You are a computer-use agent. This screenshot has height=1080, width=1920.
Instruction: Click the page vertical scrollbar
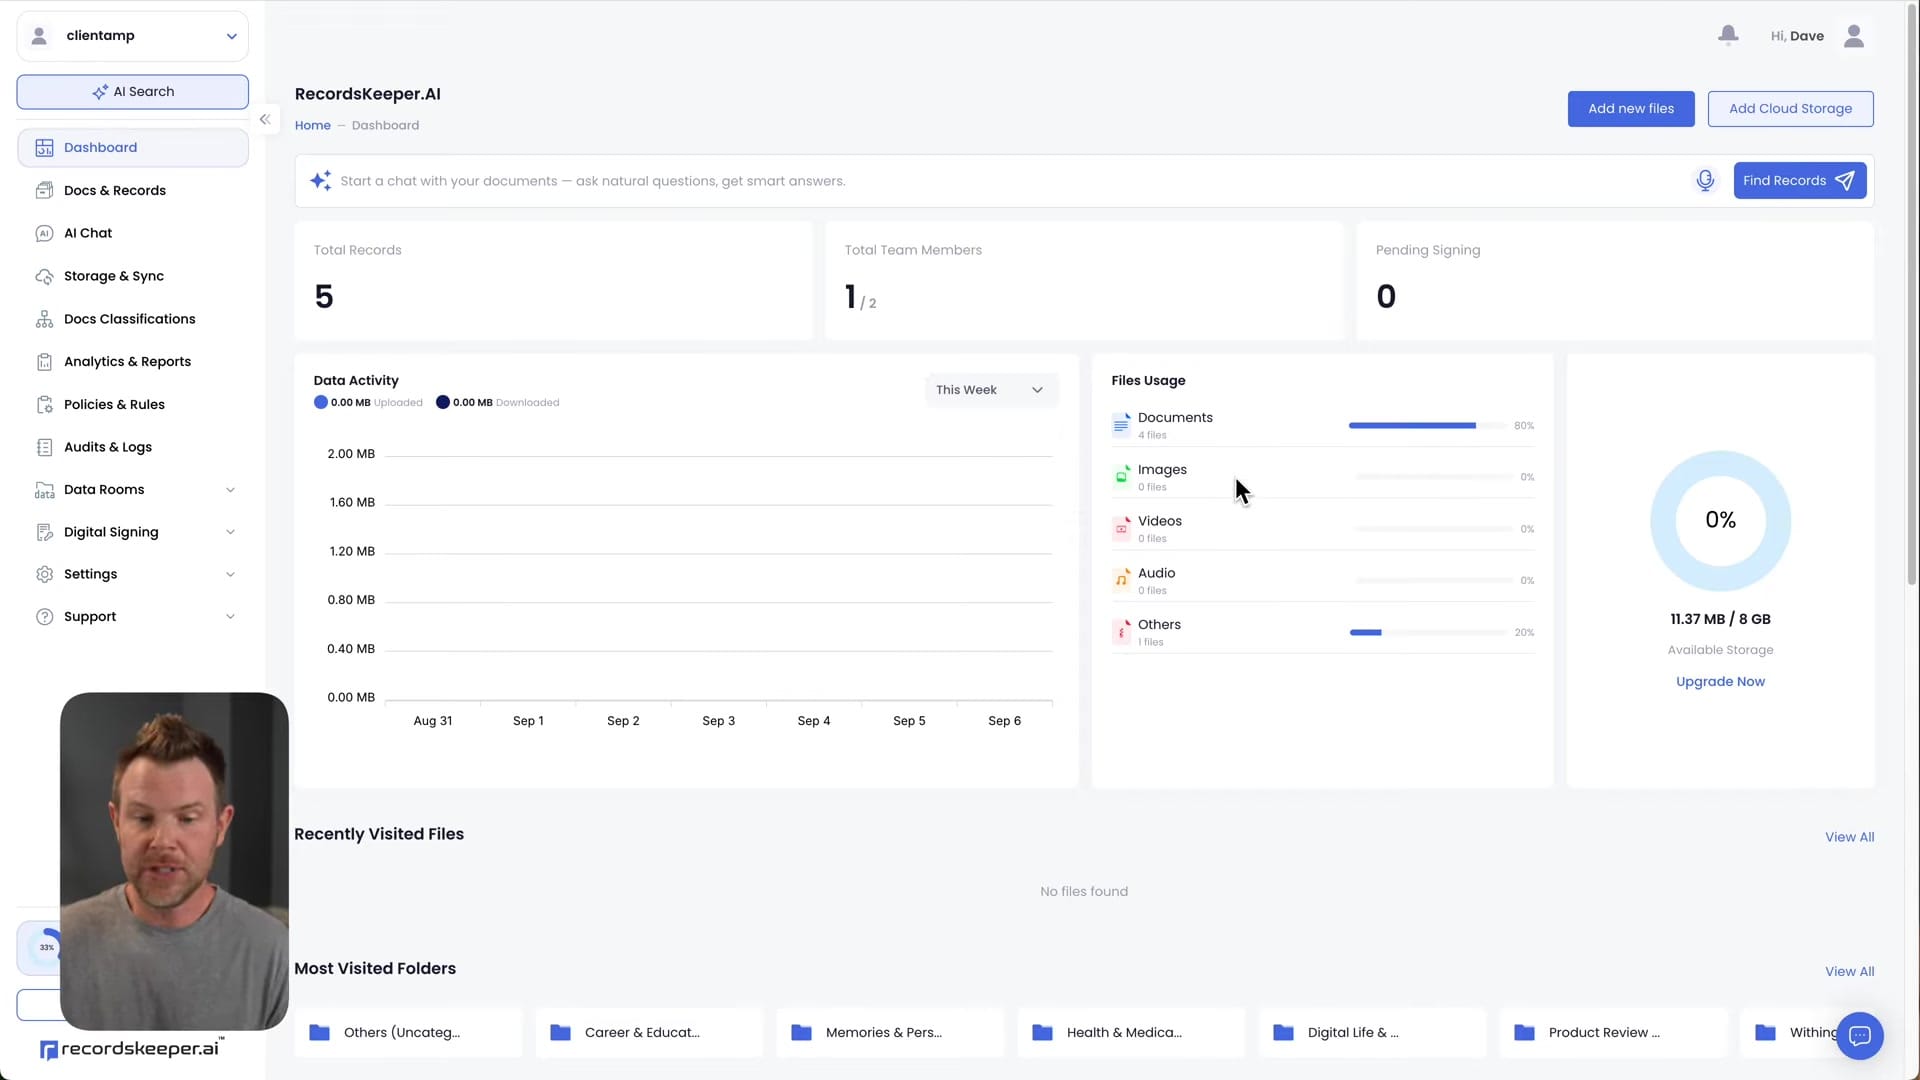(x=1912, y=295)
